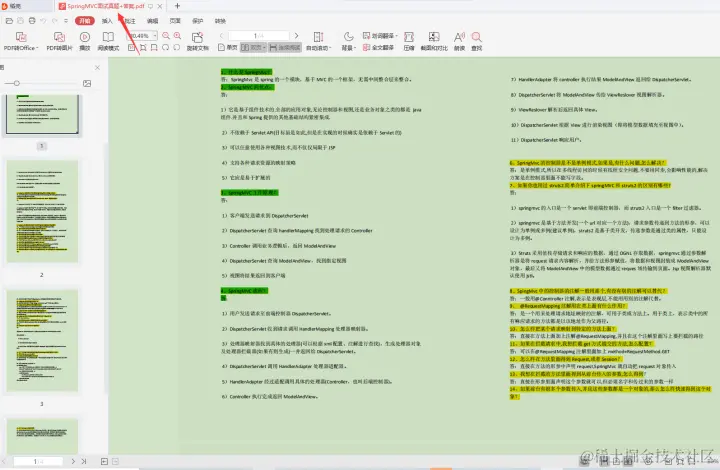720x470 pixels.
Task: Undo the last action
Action: pos(43,21)
